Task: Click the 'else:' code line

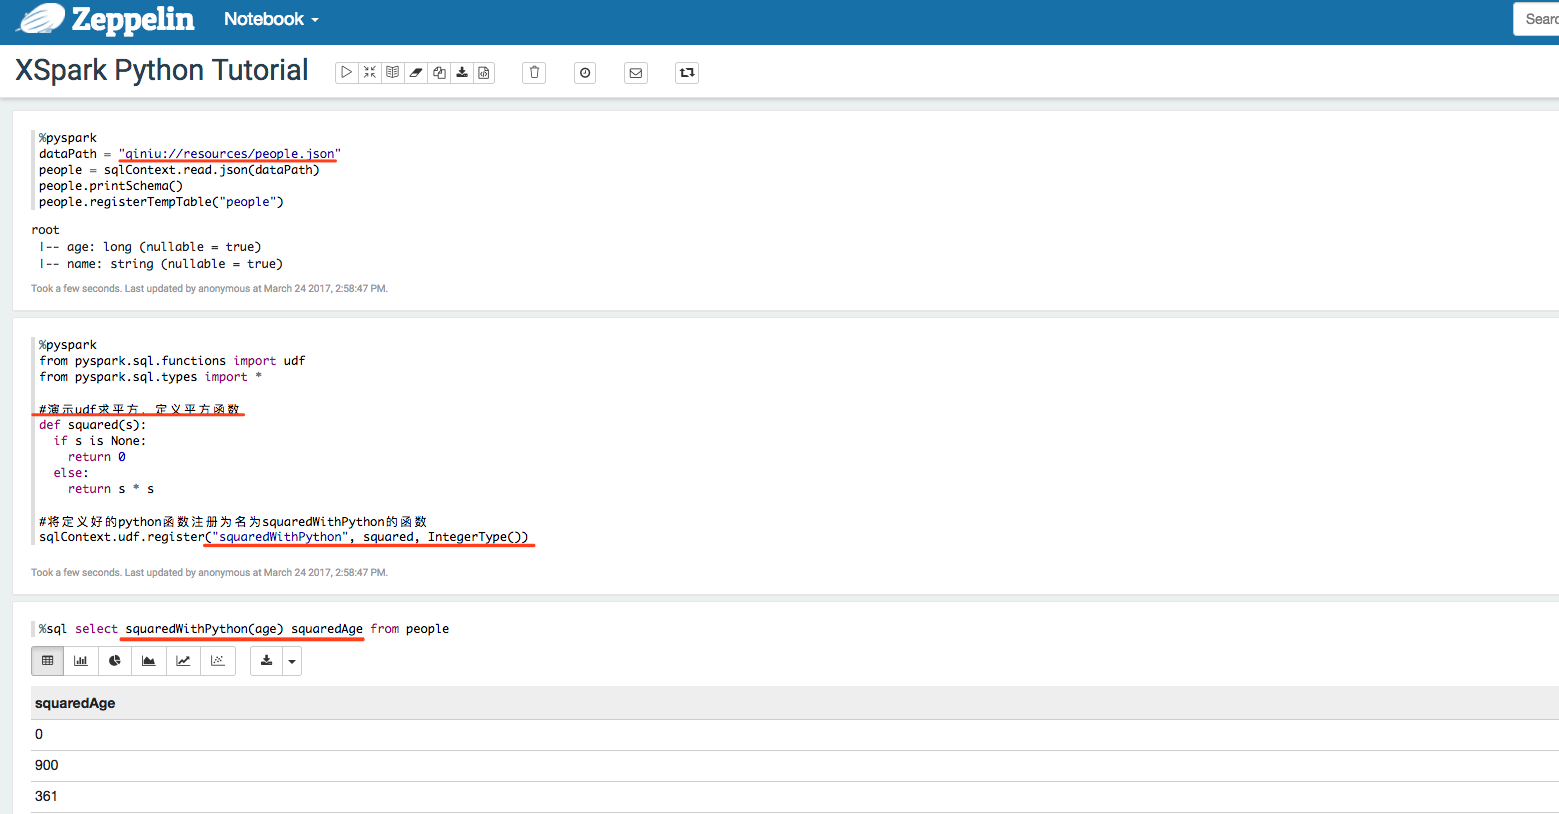Action: pos(71,473)
